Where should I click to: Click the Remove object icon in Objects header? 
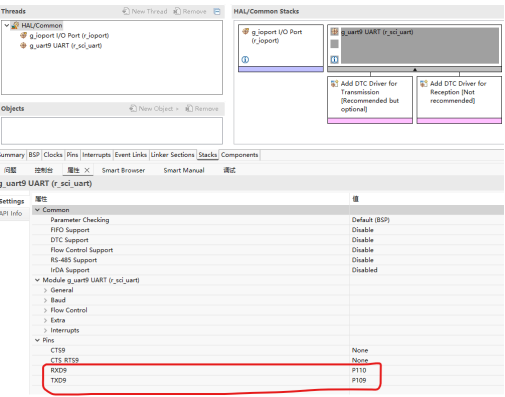(x=189, y=108)
